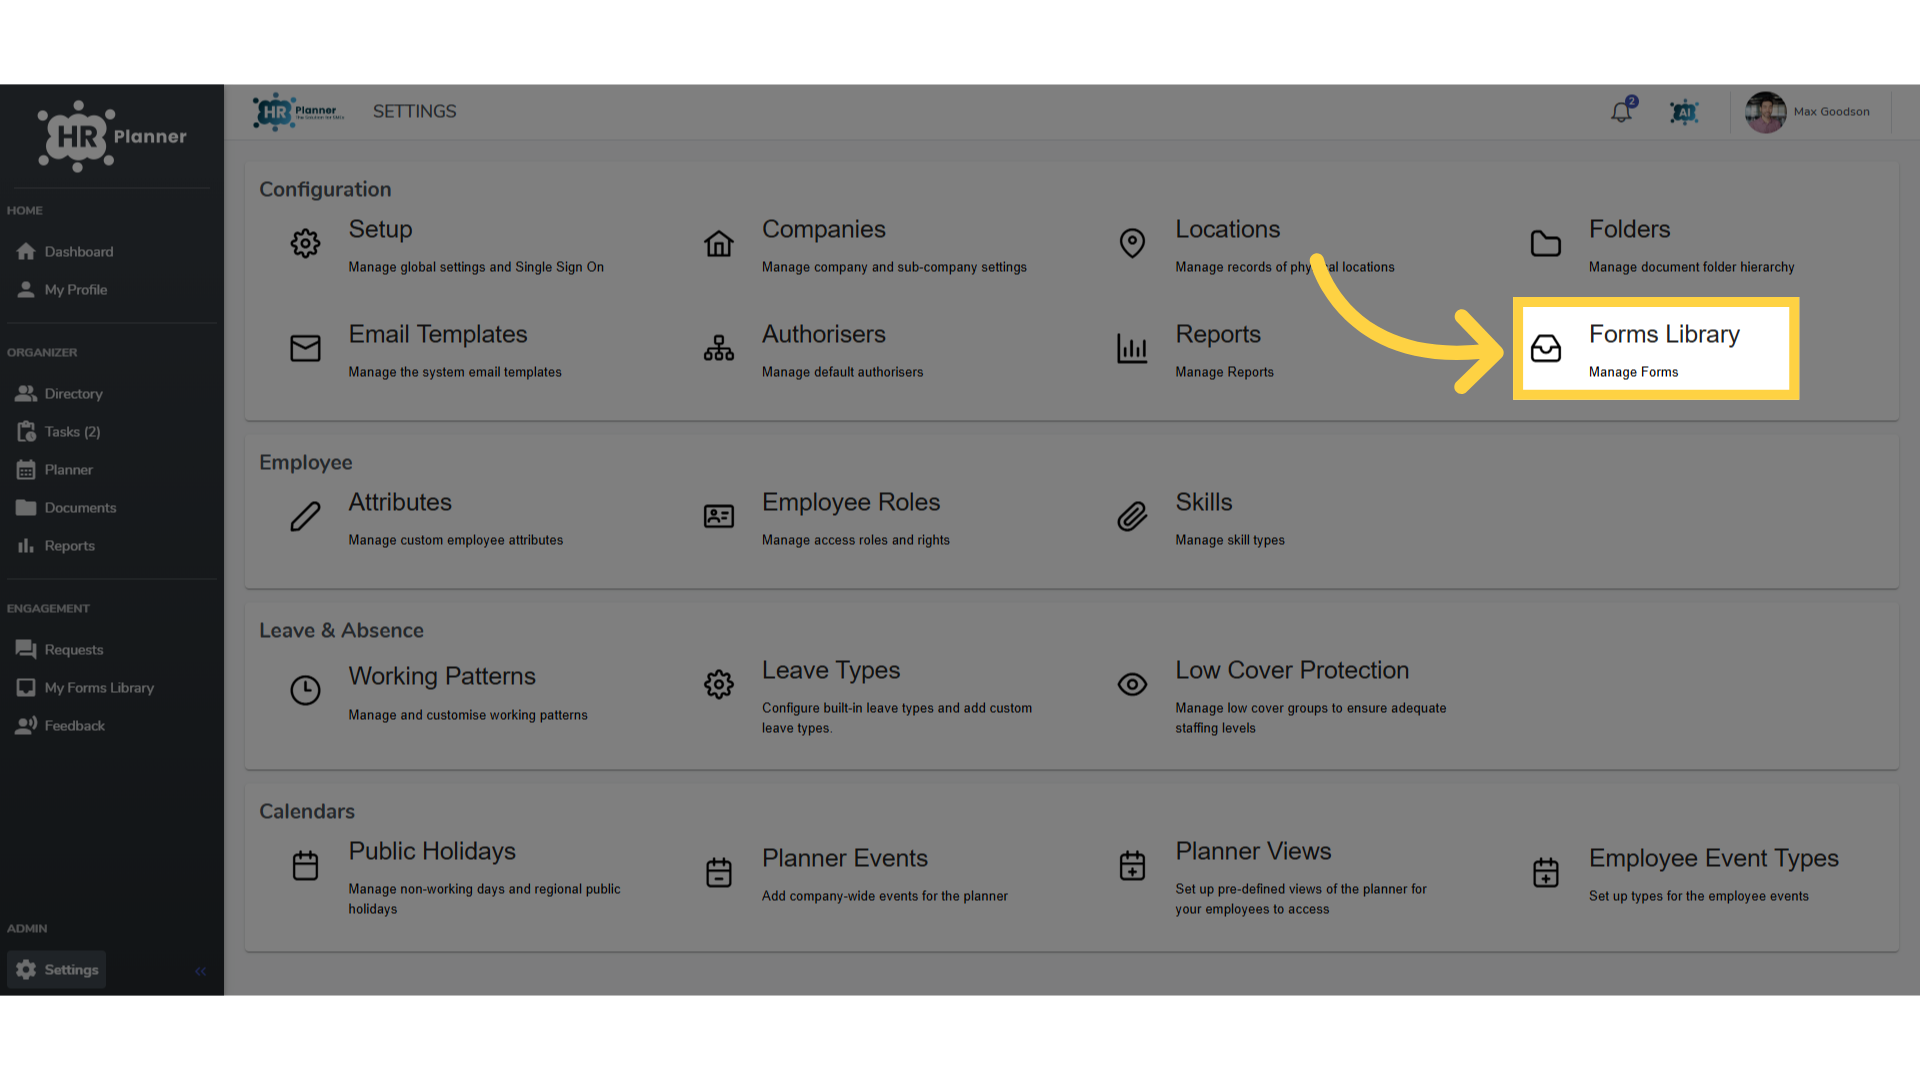Select Settings in the admin sidebar
This screenshot has height=1080, width=1920.
pos(57,970)
